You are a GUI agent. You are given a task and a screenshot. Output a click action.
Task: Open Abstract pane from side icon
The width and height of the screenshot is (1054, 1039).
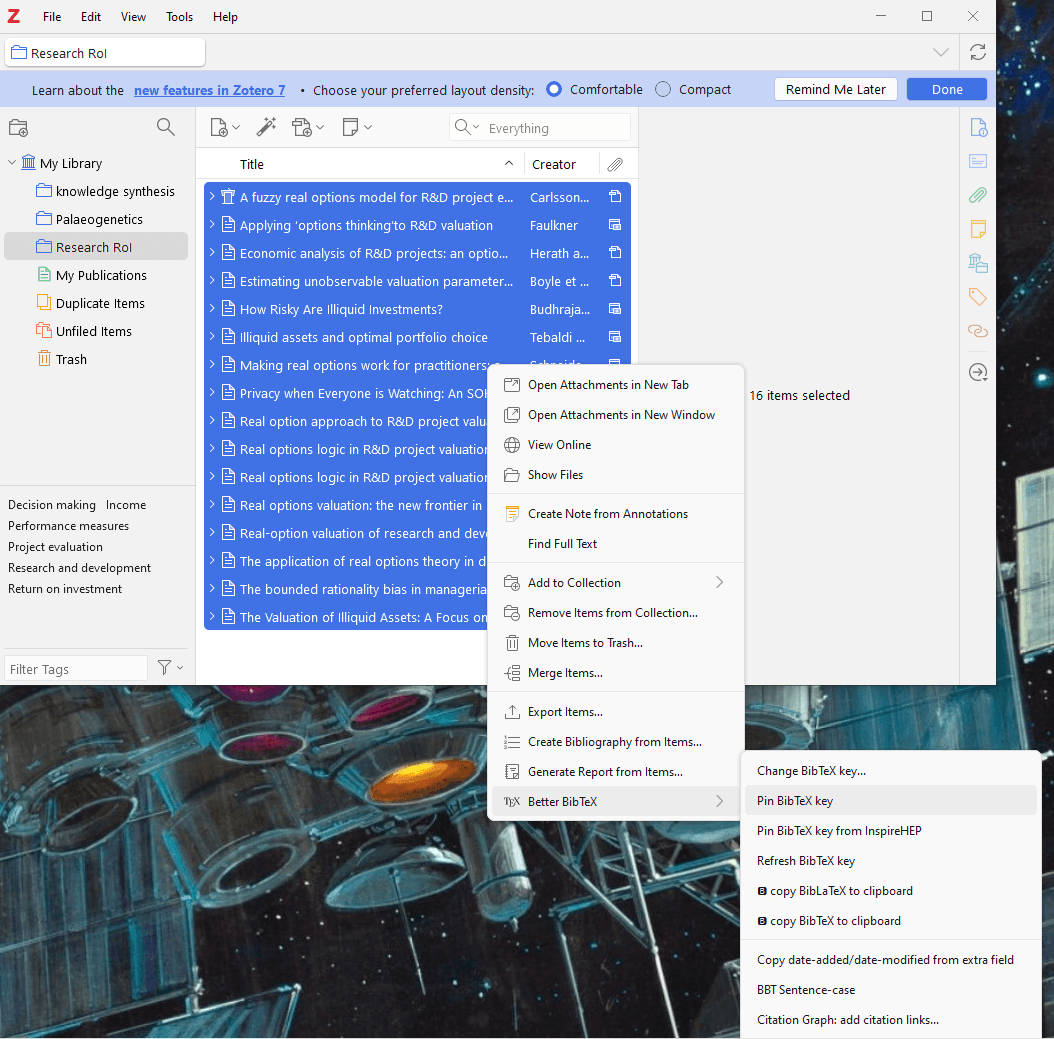pyautogui.click(x=978, y=161)
